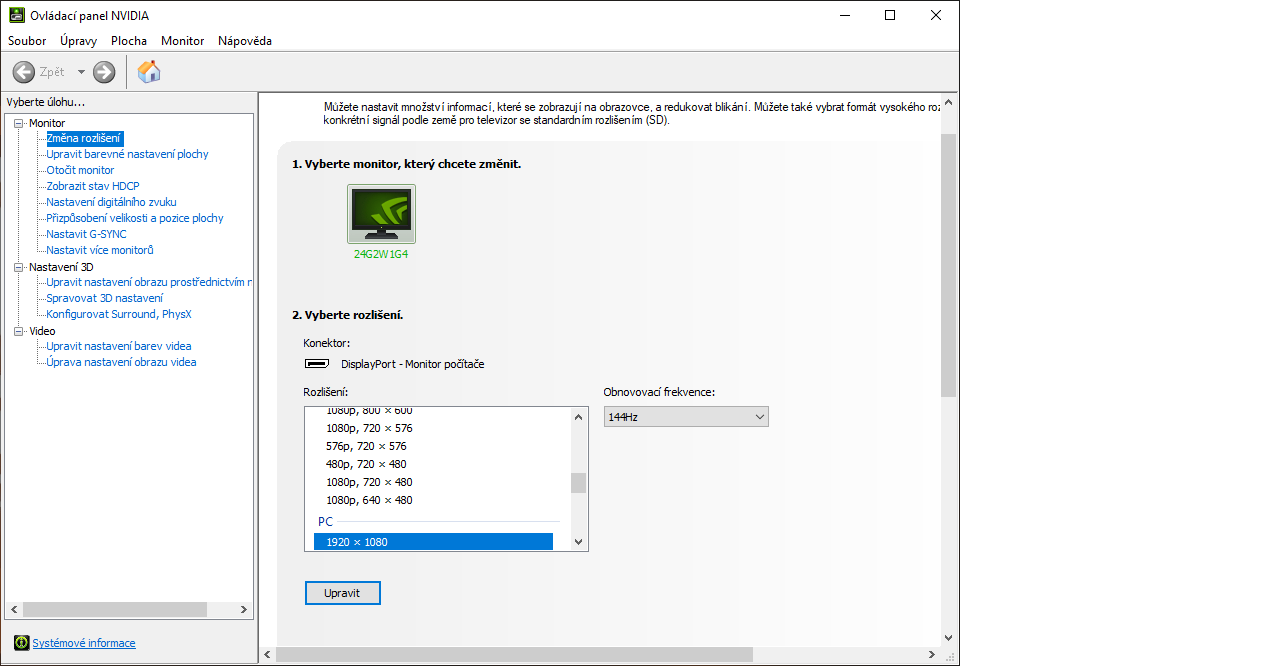Select Změna rozlišení in task tree
This screenshot has height=666, width=1282.
[84, 138]
